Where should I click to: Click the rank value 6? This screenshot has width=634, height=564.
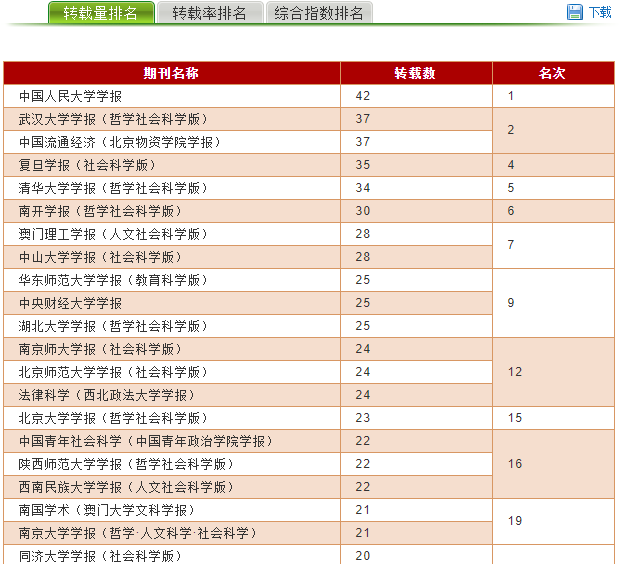(x=511, y=211)
